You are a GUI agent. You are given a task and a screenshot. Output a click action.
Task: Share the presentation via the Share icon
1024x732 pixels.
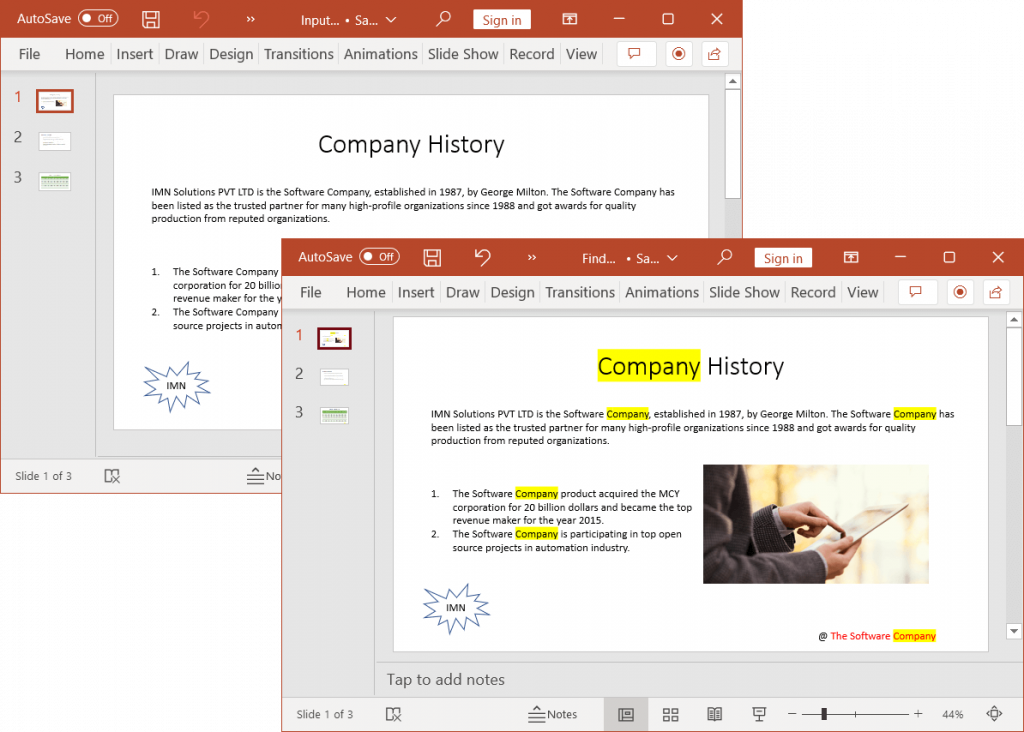[x=995, y=291]
